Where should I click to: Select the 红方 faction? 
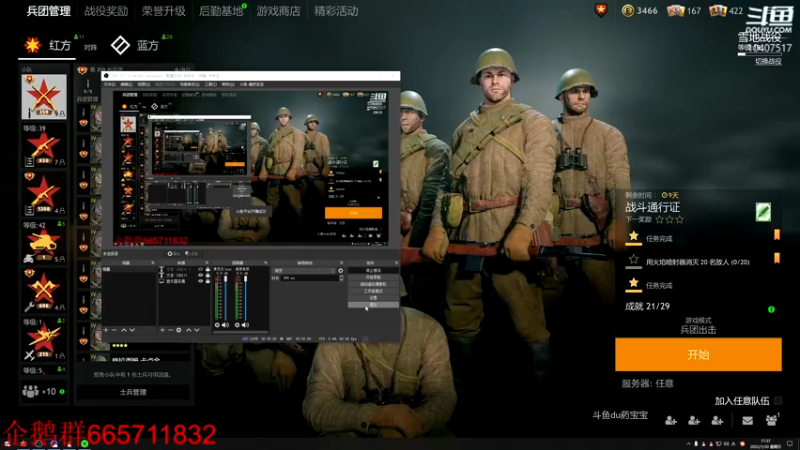pos(47,45)
